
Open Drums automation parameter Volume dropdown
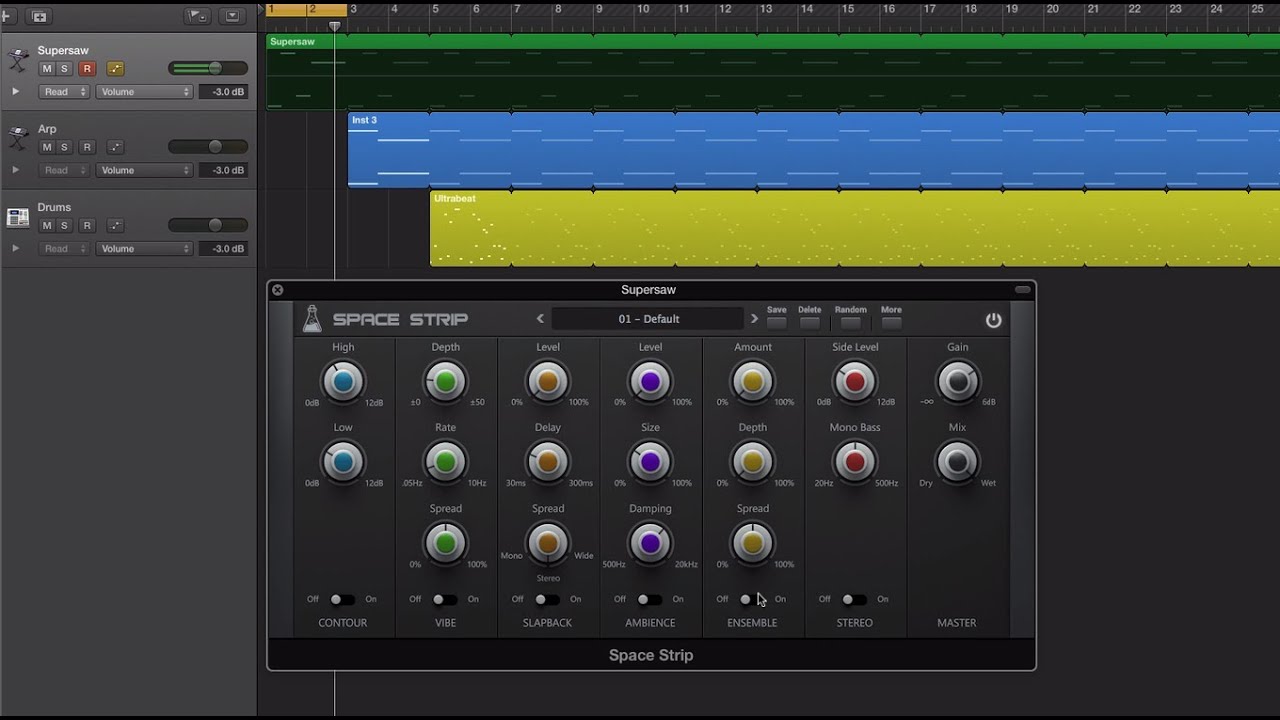click(x=144, y=249)
